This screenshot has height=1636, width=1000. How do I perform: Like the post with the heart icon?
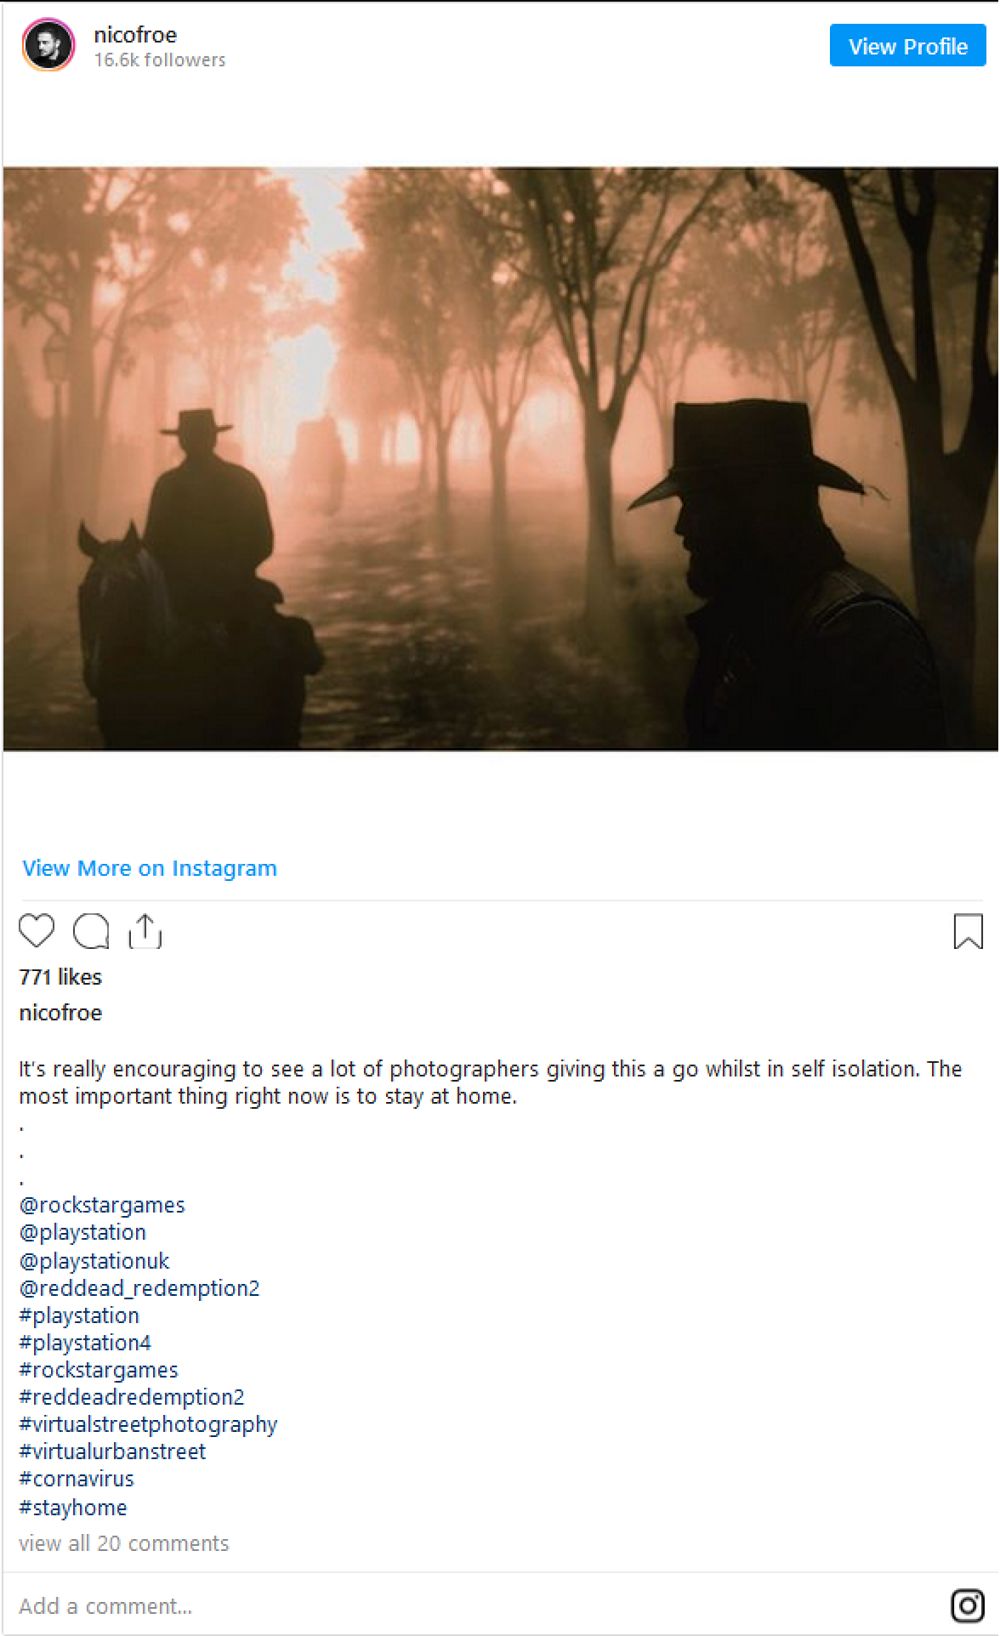[37, 931]
